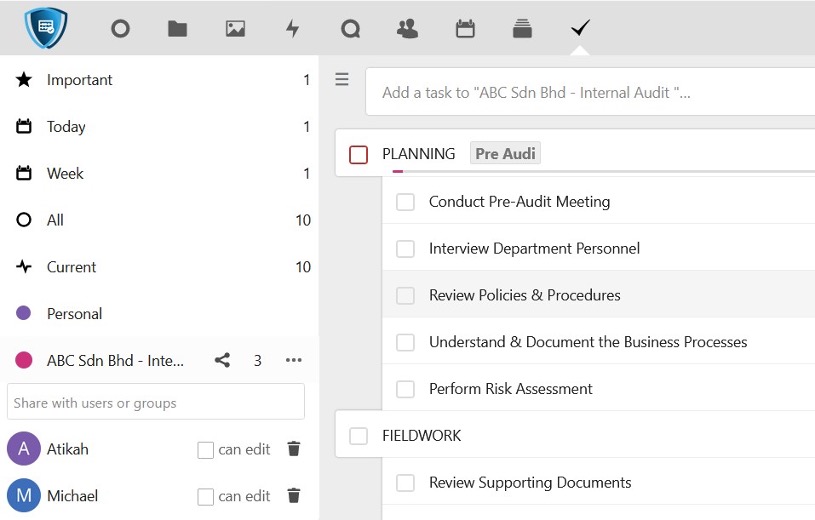Open the Contacts app icon
The image size is (815, 520).
click(x=407, y=29)
